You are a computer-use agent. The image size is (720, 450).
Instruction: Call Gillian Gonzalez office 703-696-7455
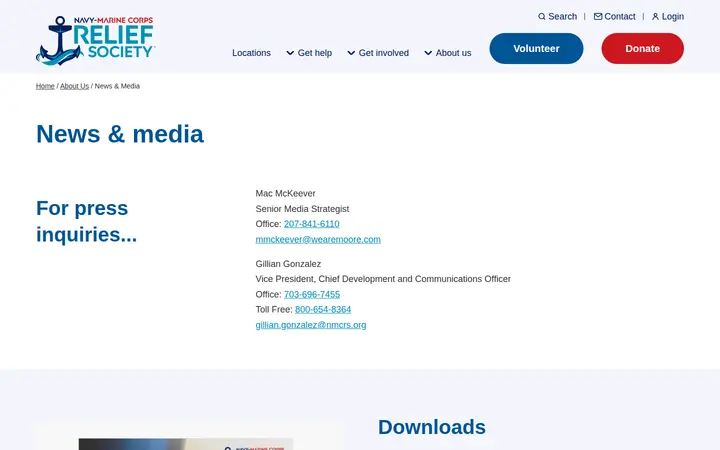(312, 294)
